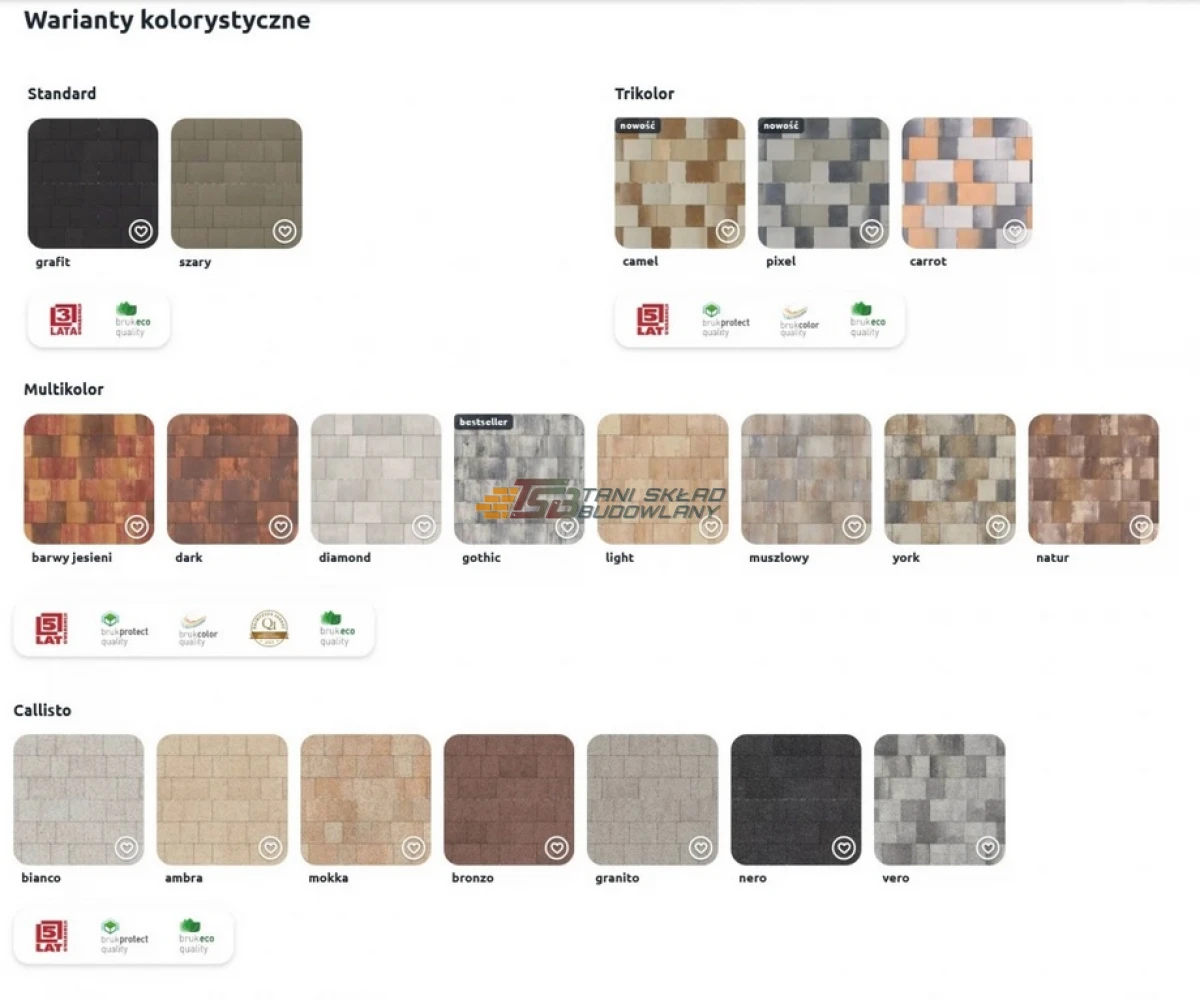Click the ambra label text
Screen dimensions: 1200x1000
click(184, 878)
